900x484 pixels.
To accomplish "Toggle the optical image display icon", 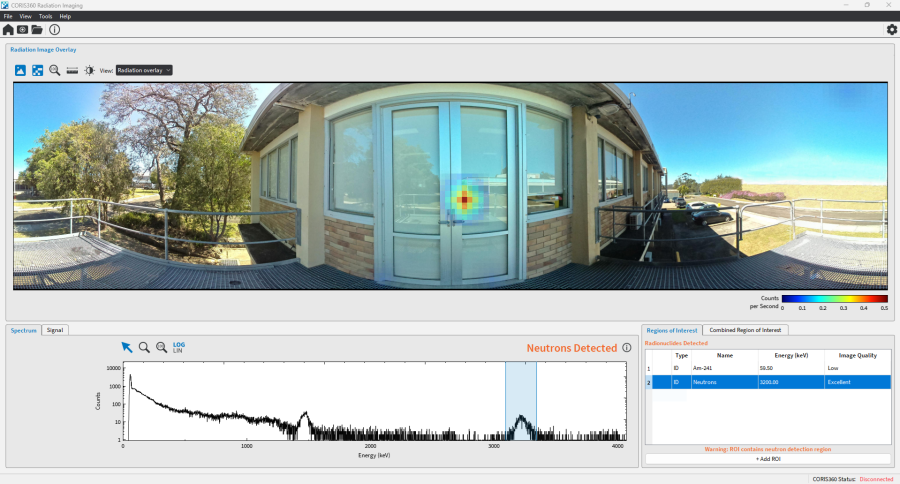I will point(20,70).
